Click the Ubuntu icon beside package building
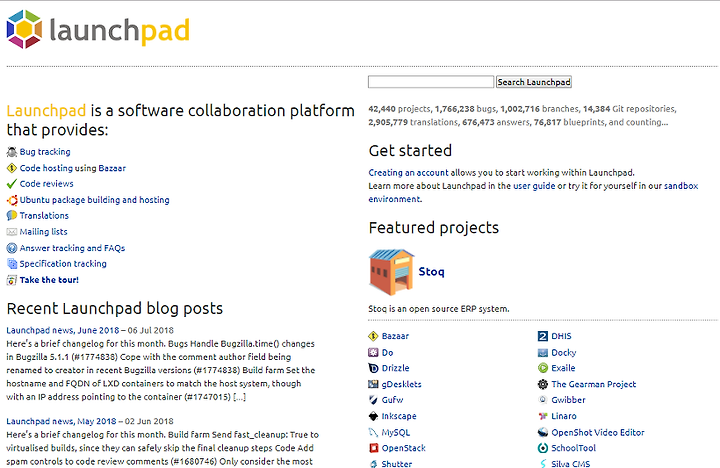 (11, 200)
